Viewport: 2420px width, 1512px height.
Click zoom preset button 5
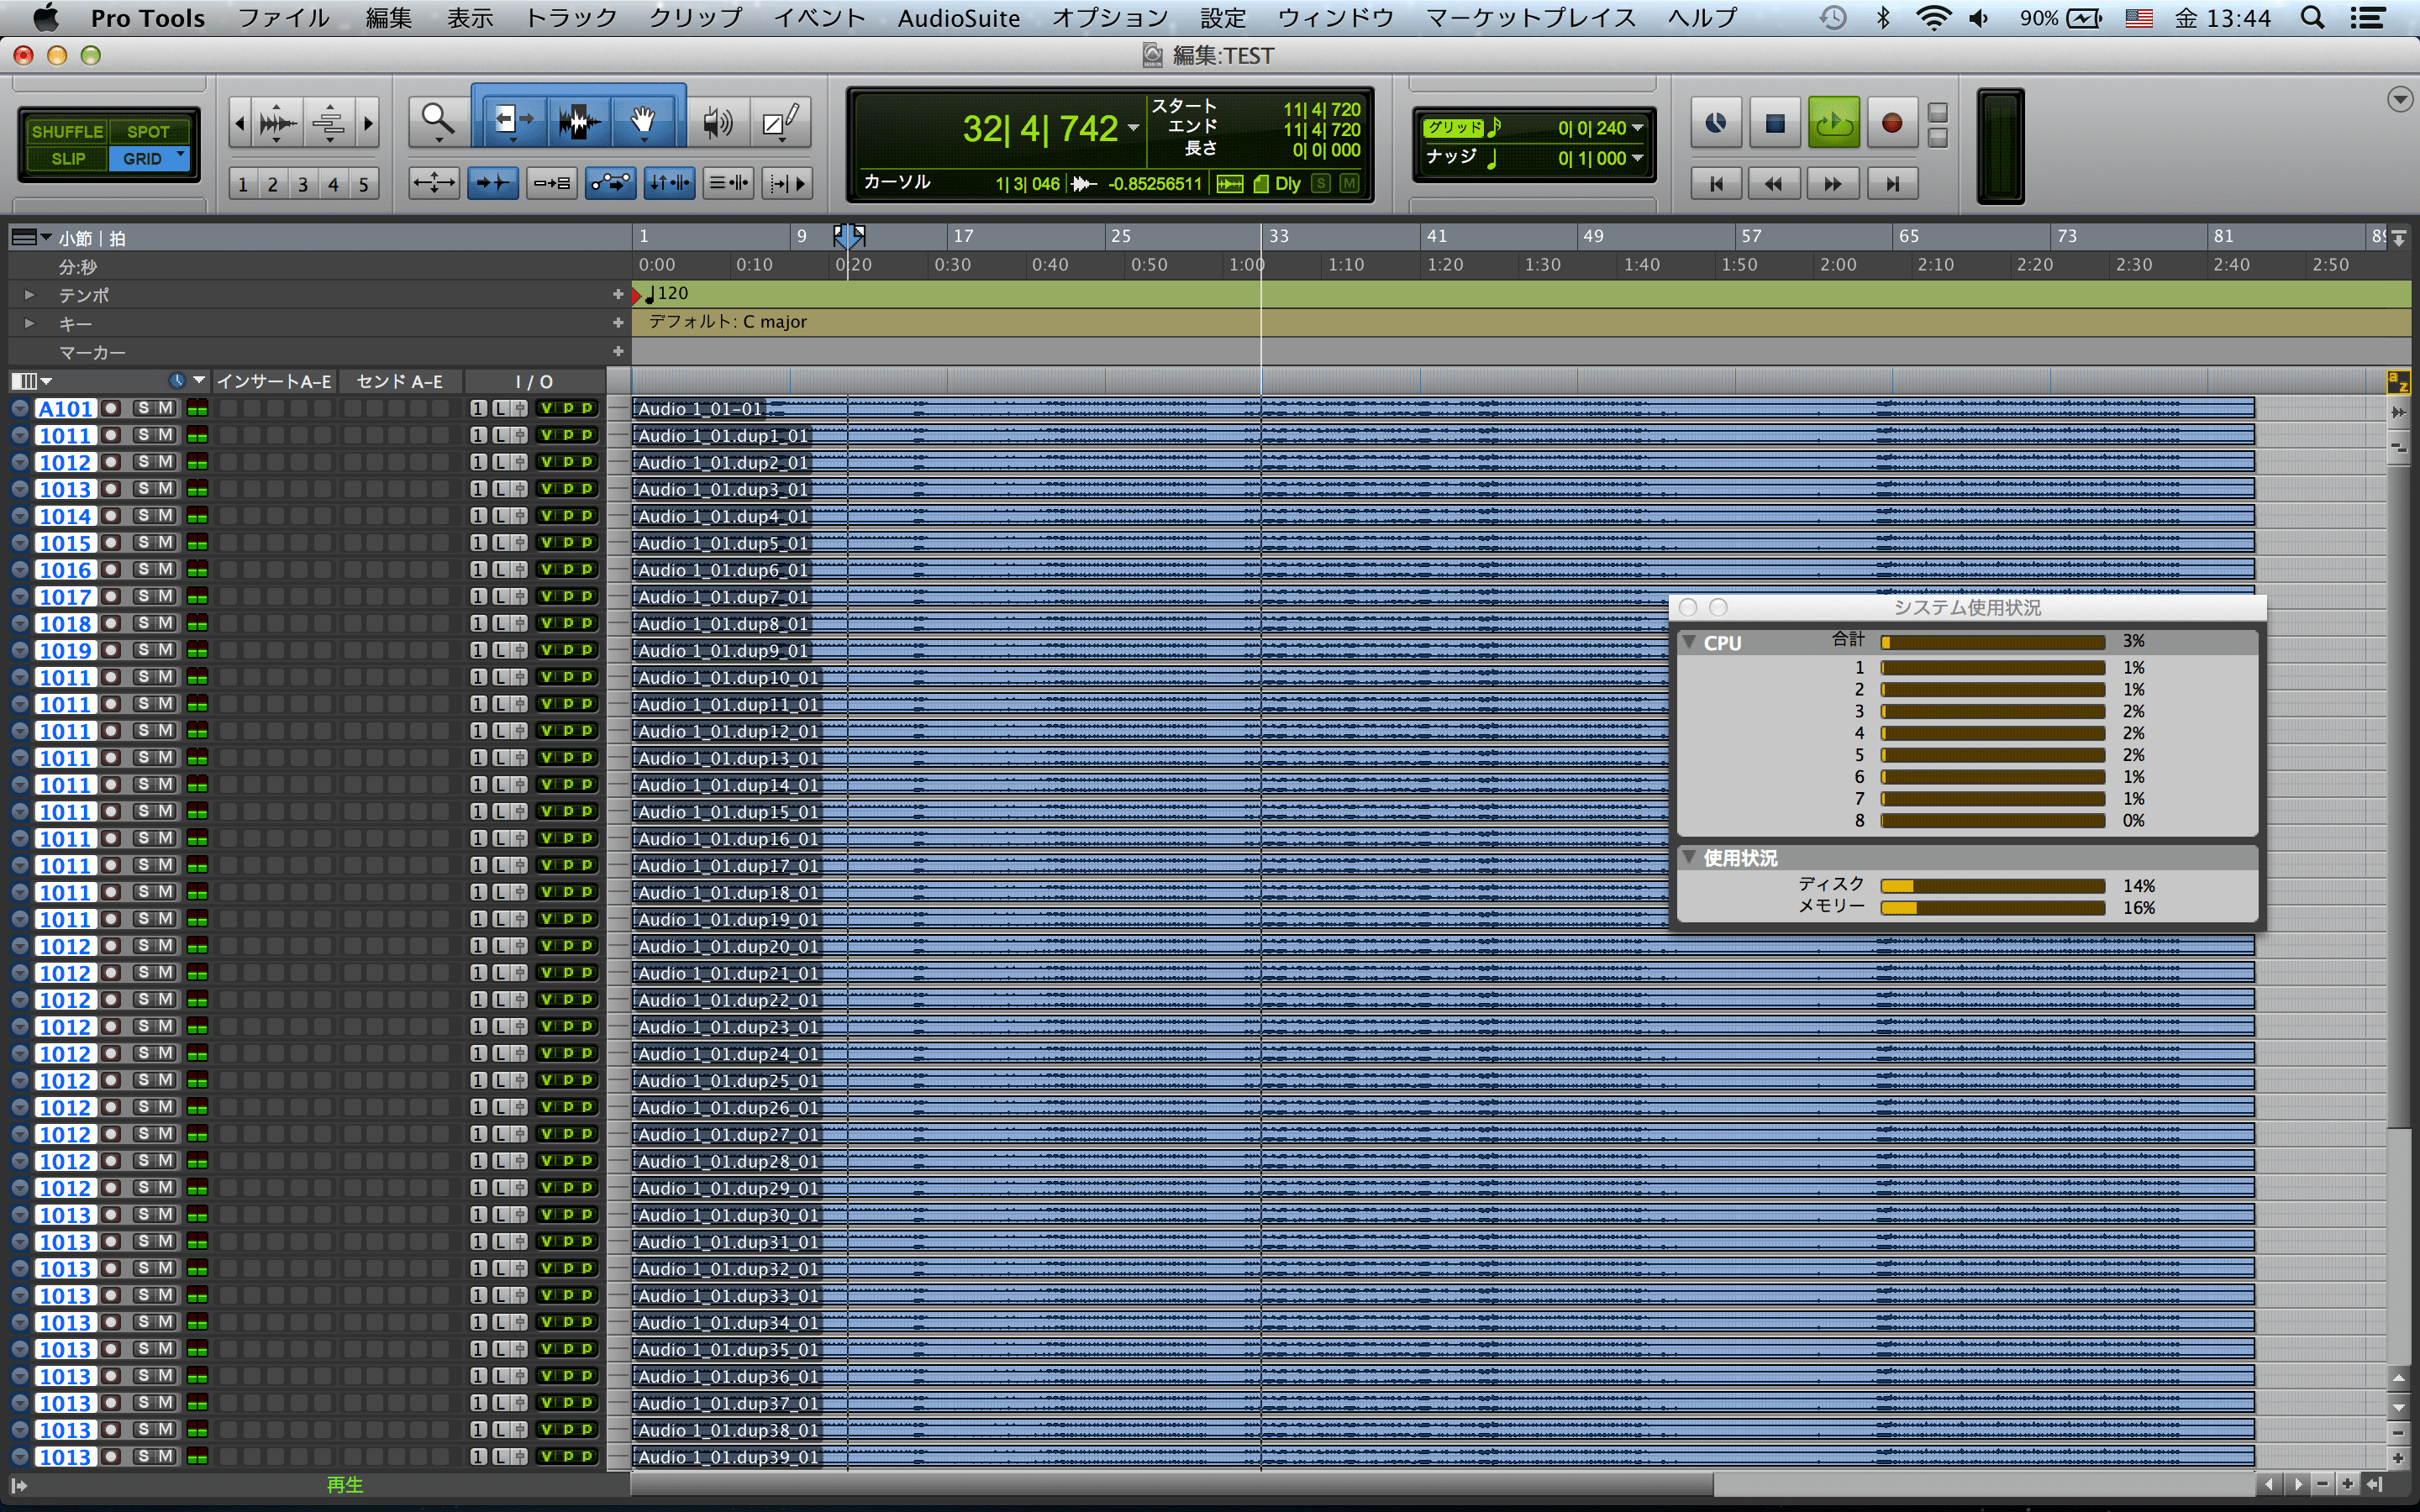pyautogui.click(x=363, y=184)
